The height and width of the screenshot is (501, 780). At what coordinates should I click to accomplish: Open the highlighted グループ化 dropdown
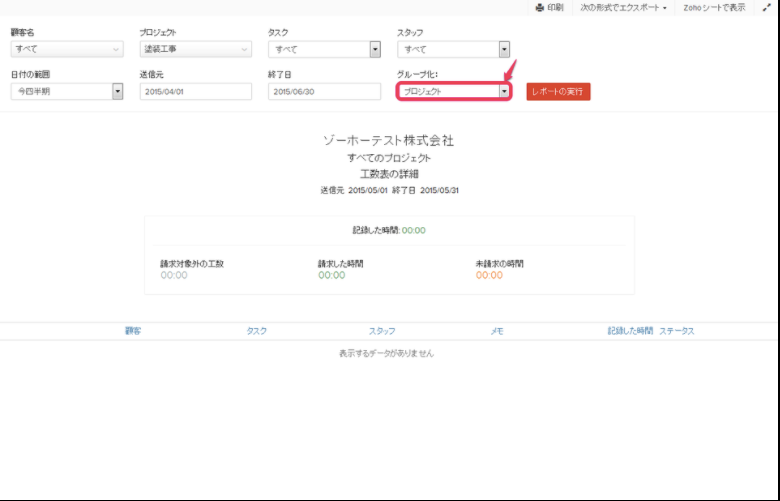tap(454, 91)
